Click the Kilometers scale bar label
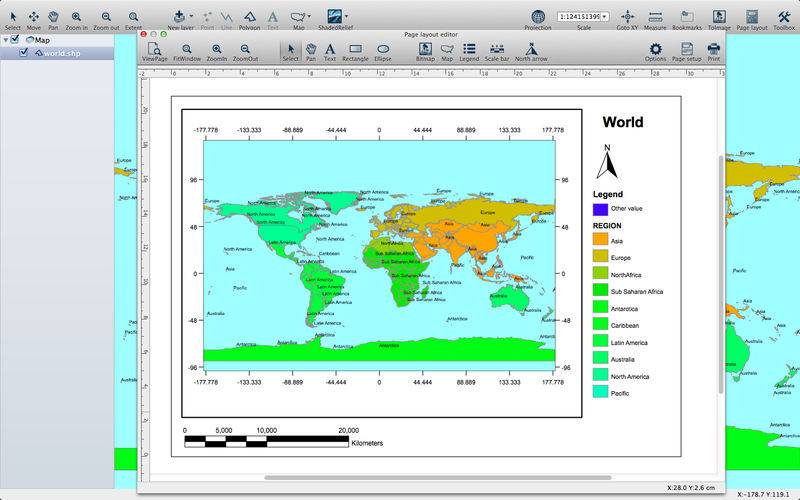The image size is (800, 500). pyautogui.click(x=367, y=443)
